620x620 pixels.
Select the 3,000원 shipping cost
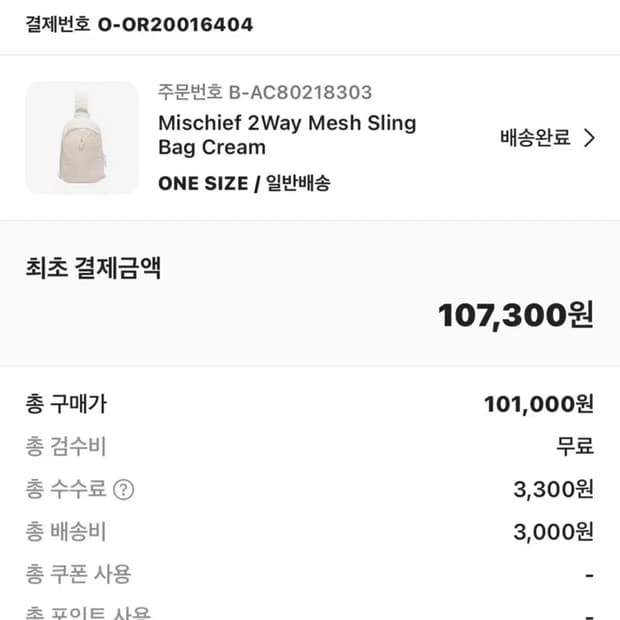(553, 532)
